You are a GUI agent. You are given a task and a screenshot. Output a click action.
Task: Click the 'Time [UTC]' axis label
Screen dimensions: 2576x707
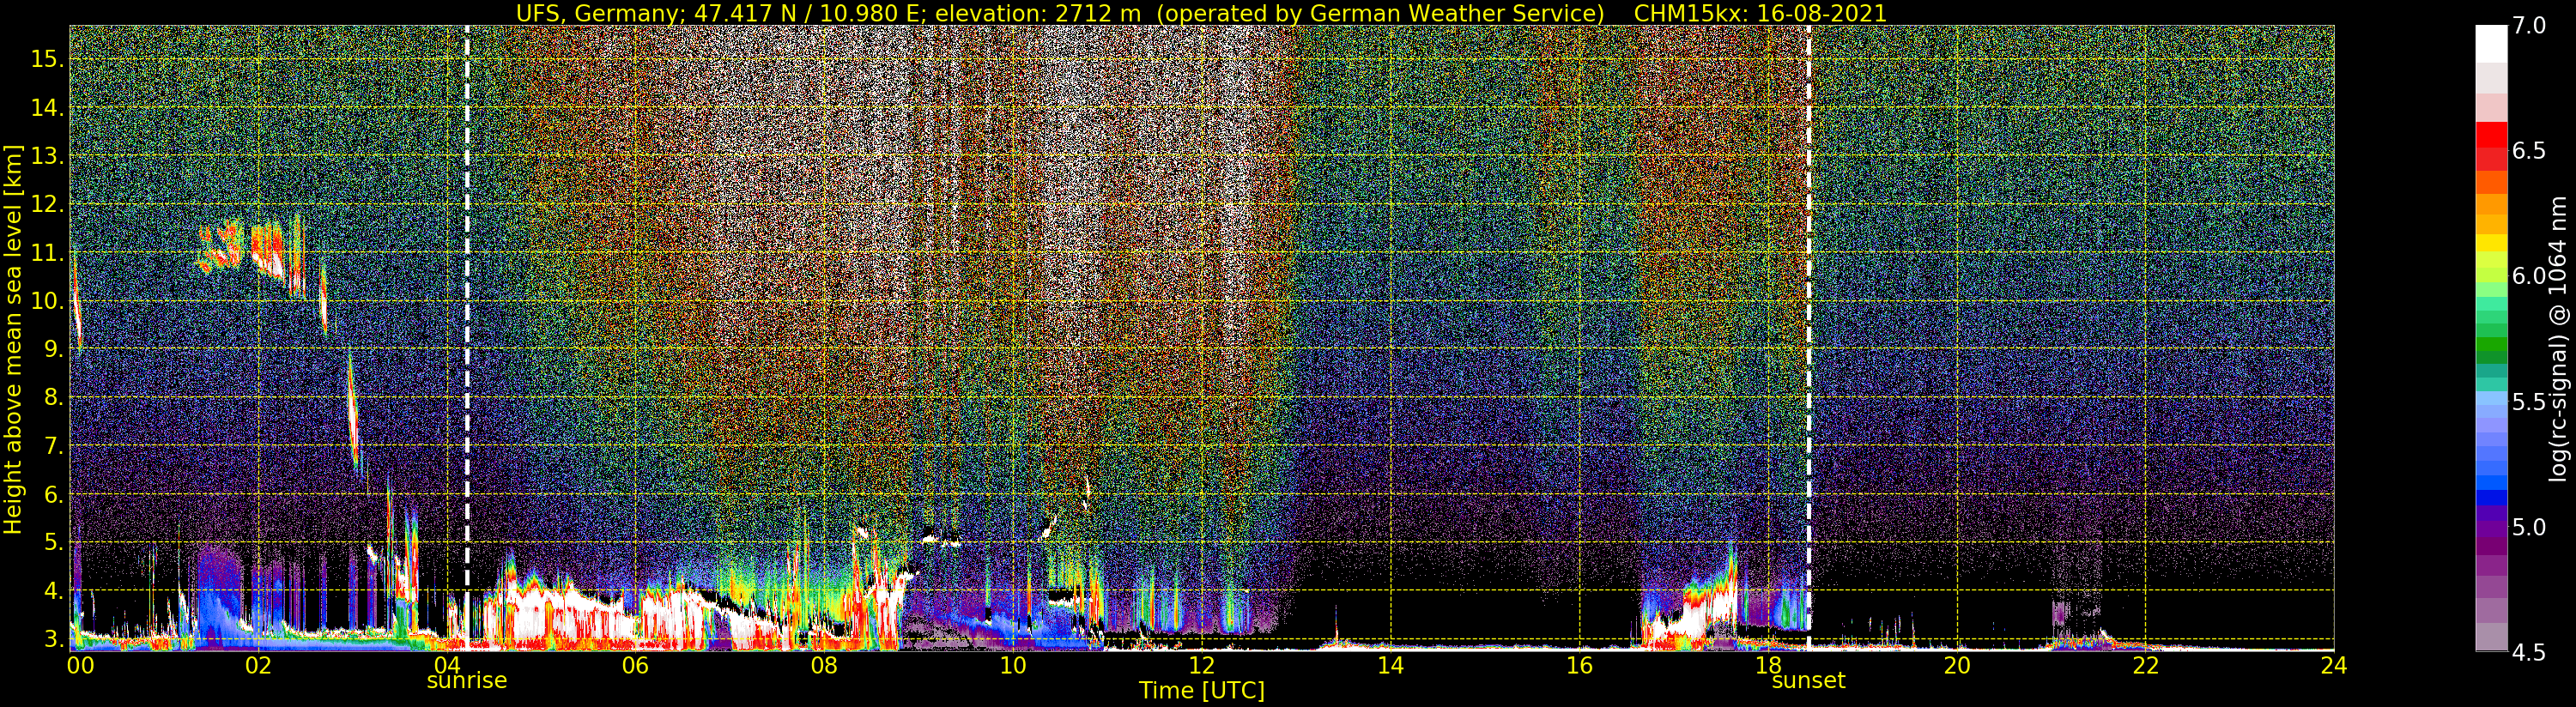click(x=1202, y=691)
